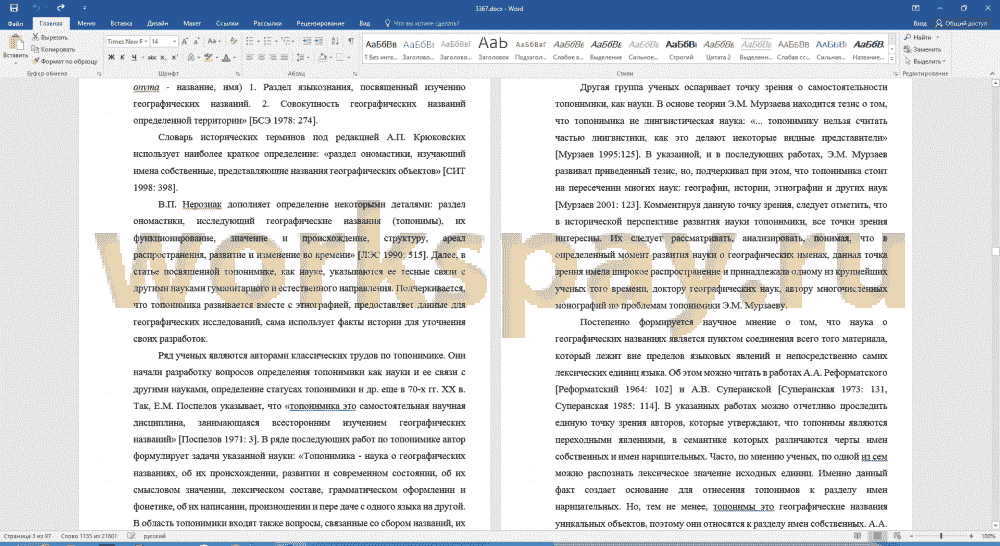1000x546 pixels.
Task: Decrease font size with the small A icon
Action: (196, 41)
